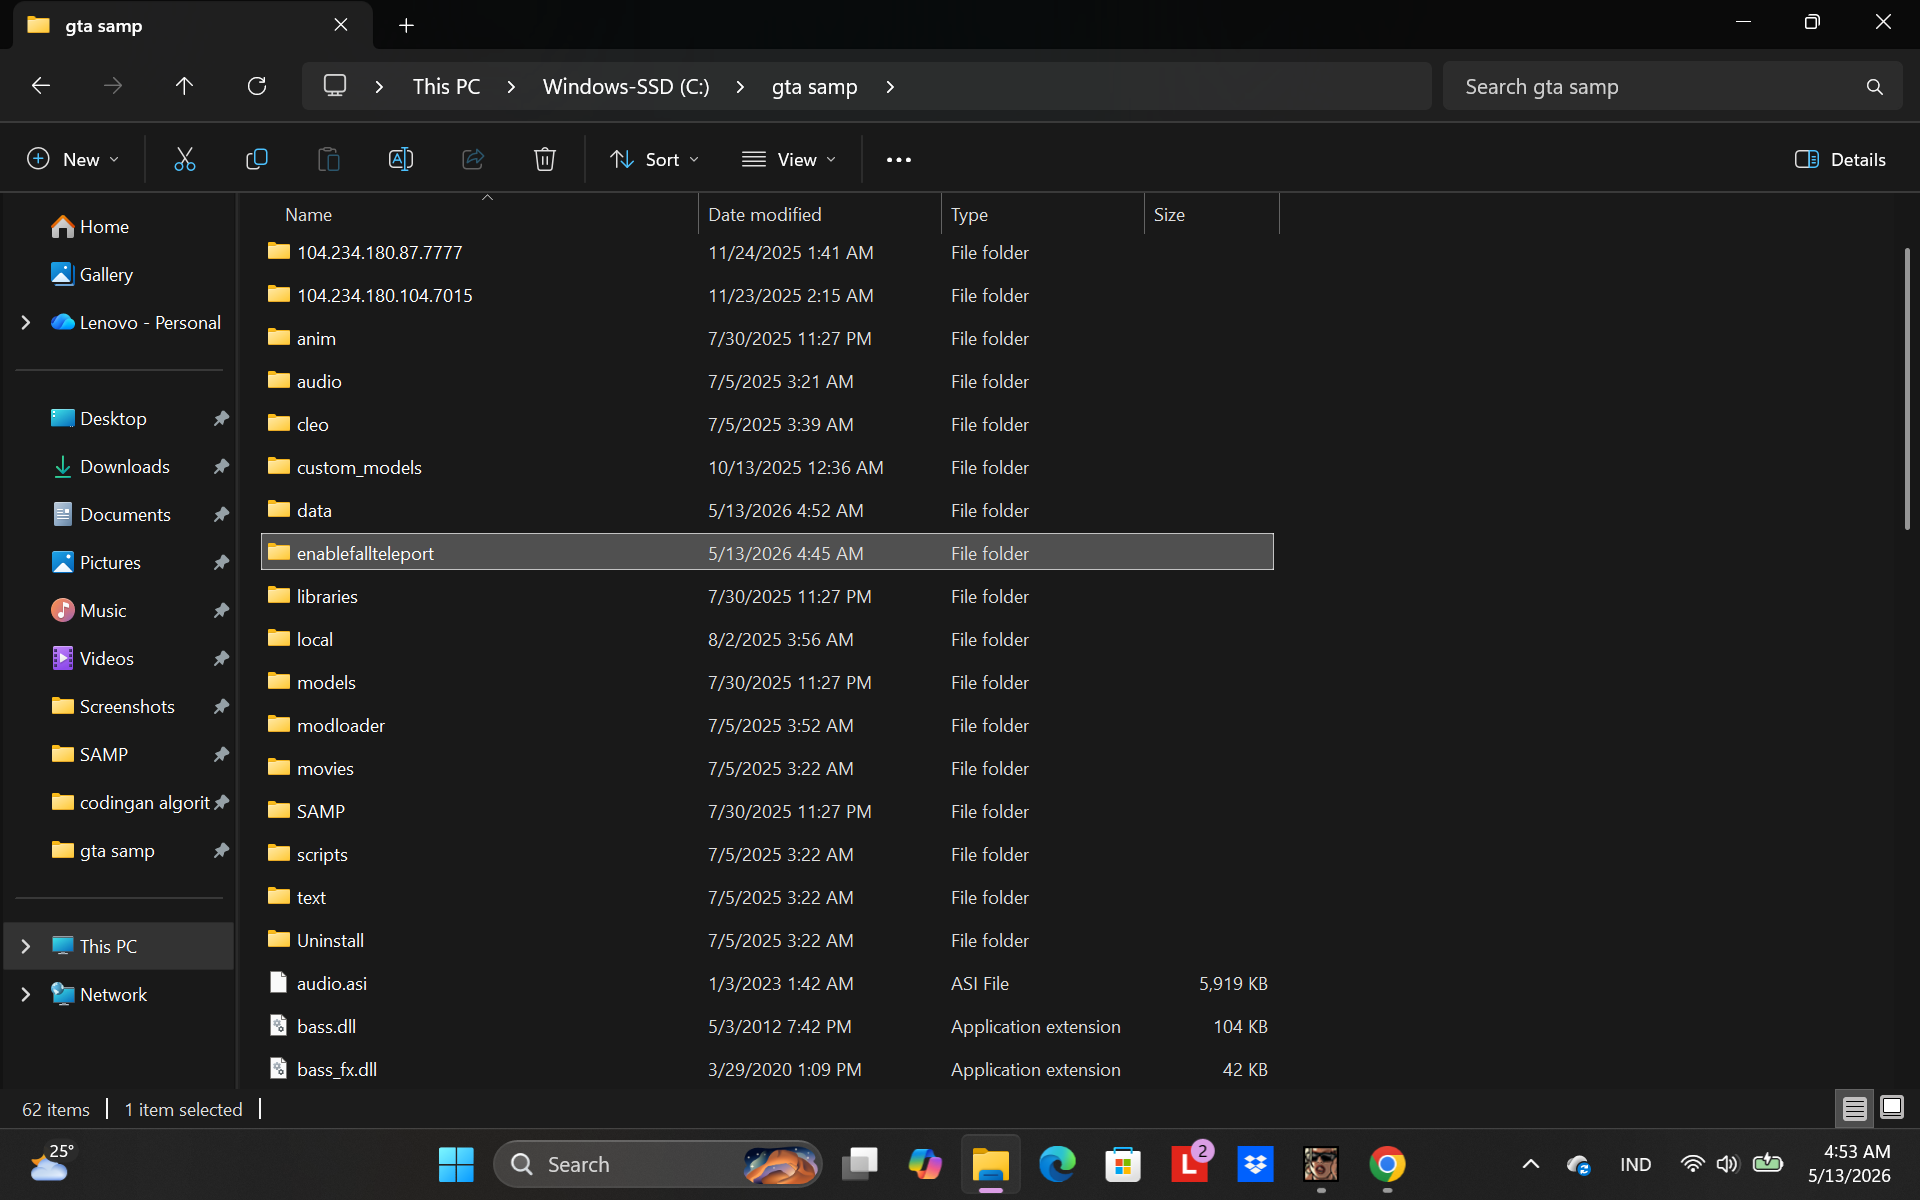This screenshot has width=1920, height=1200.
Task: Expand chevron after This PC in address bar
Action: click(511, 87)
